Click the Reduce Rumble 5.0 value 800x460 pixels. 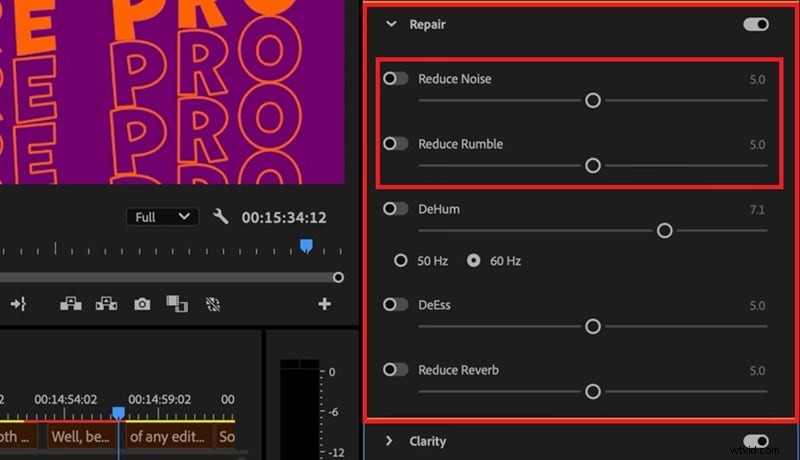tap(757, 145)
